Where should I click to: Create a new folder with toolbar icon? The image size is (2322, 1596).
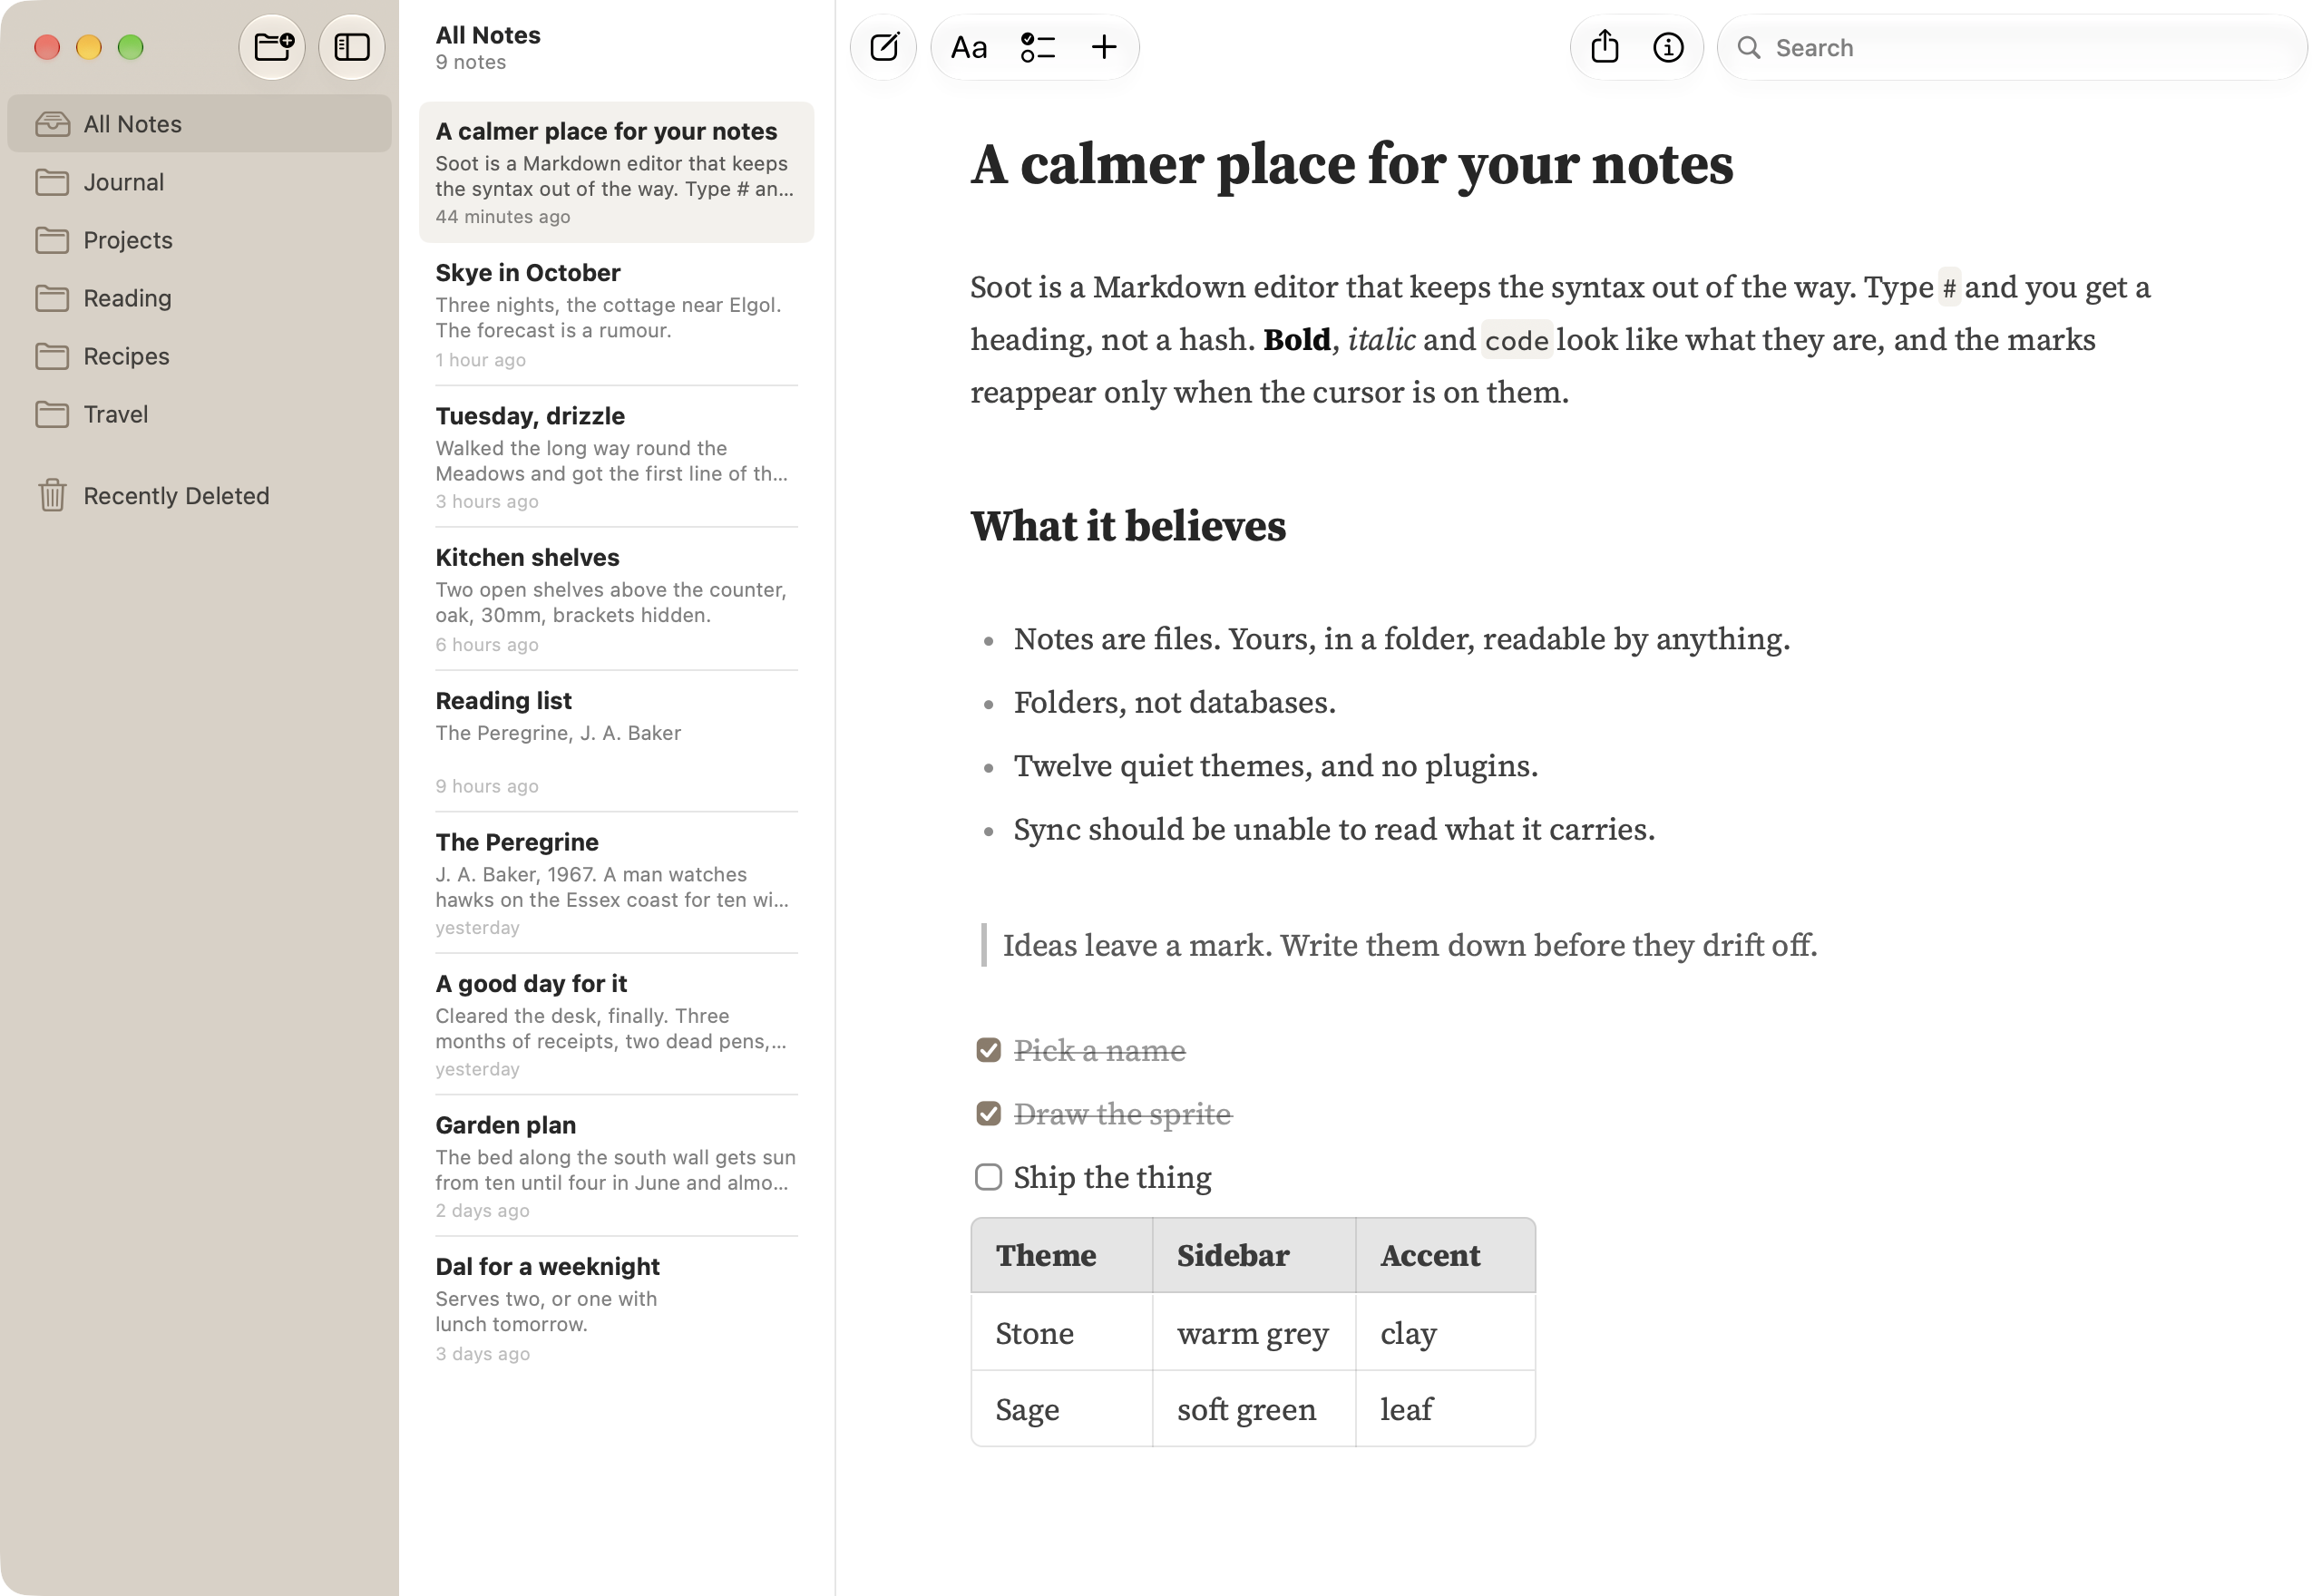pyautogui.click(x=272, y=47)
